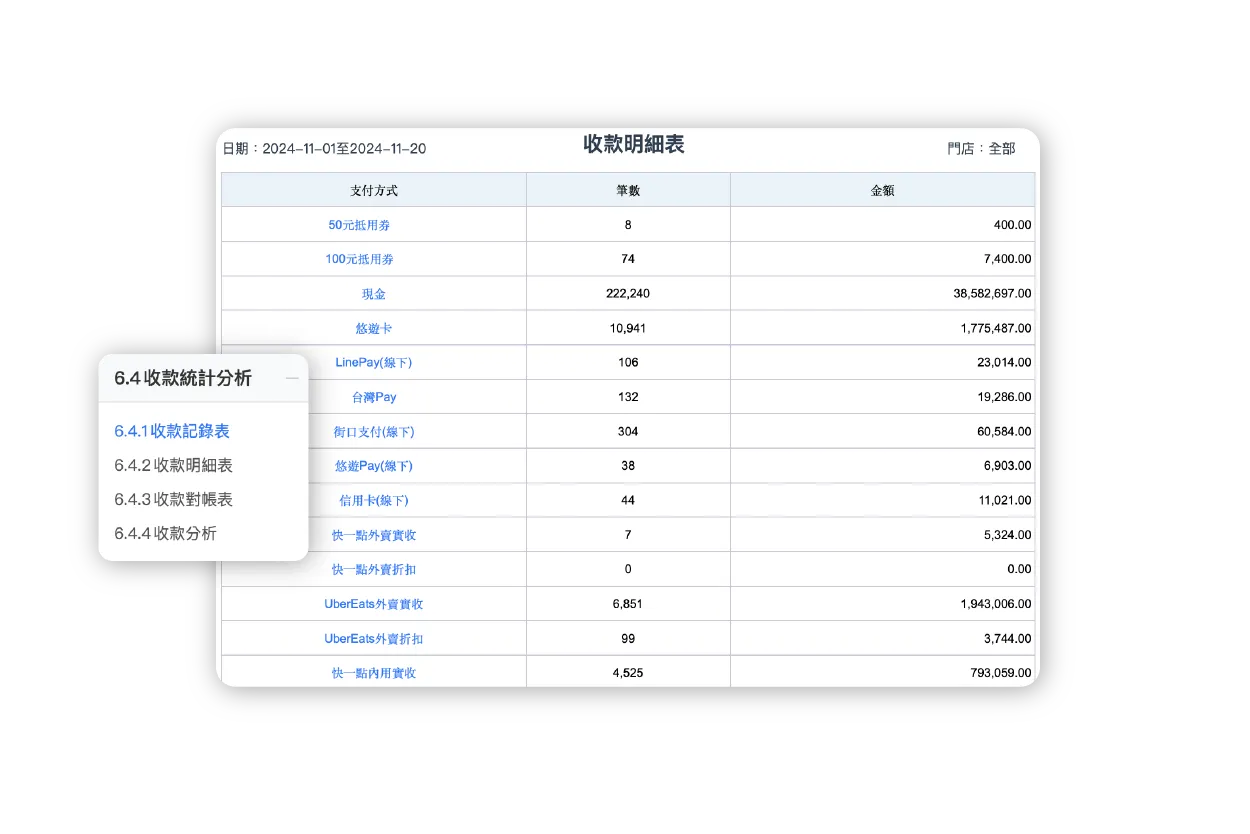Click the 收款明細表 report title
1250x834 pixels.
tap(634, 144)
